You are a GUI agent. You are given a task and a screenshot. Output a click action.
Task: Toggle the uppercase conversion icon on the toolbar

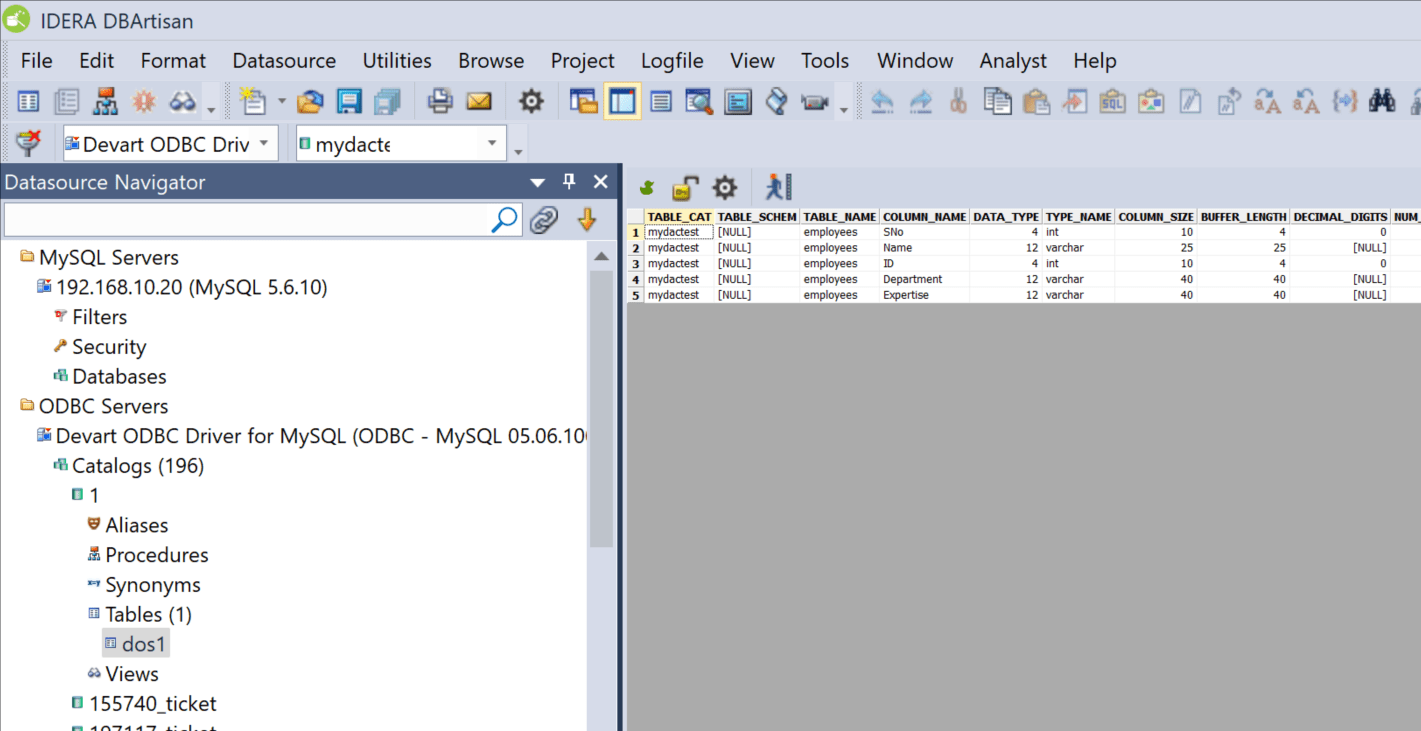(x=1266, y=101)
